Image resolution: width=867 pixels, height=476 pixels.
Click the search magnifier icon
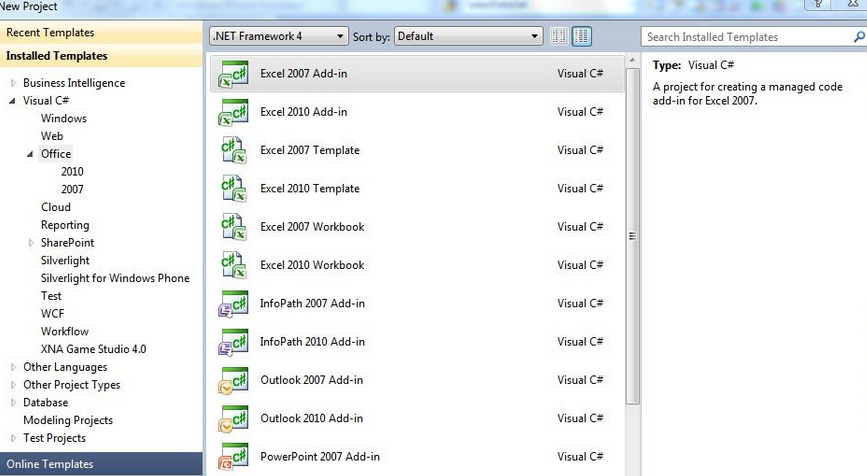[x=859, y=37]
